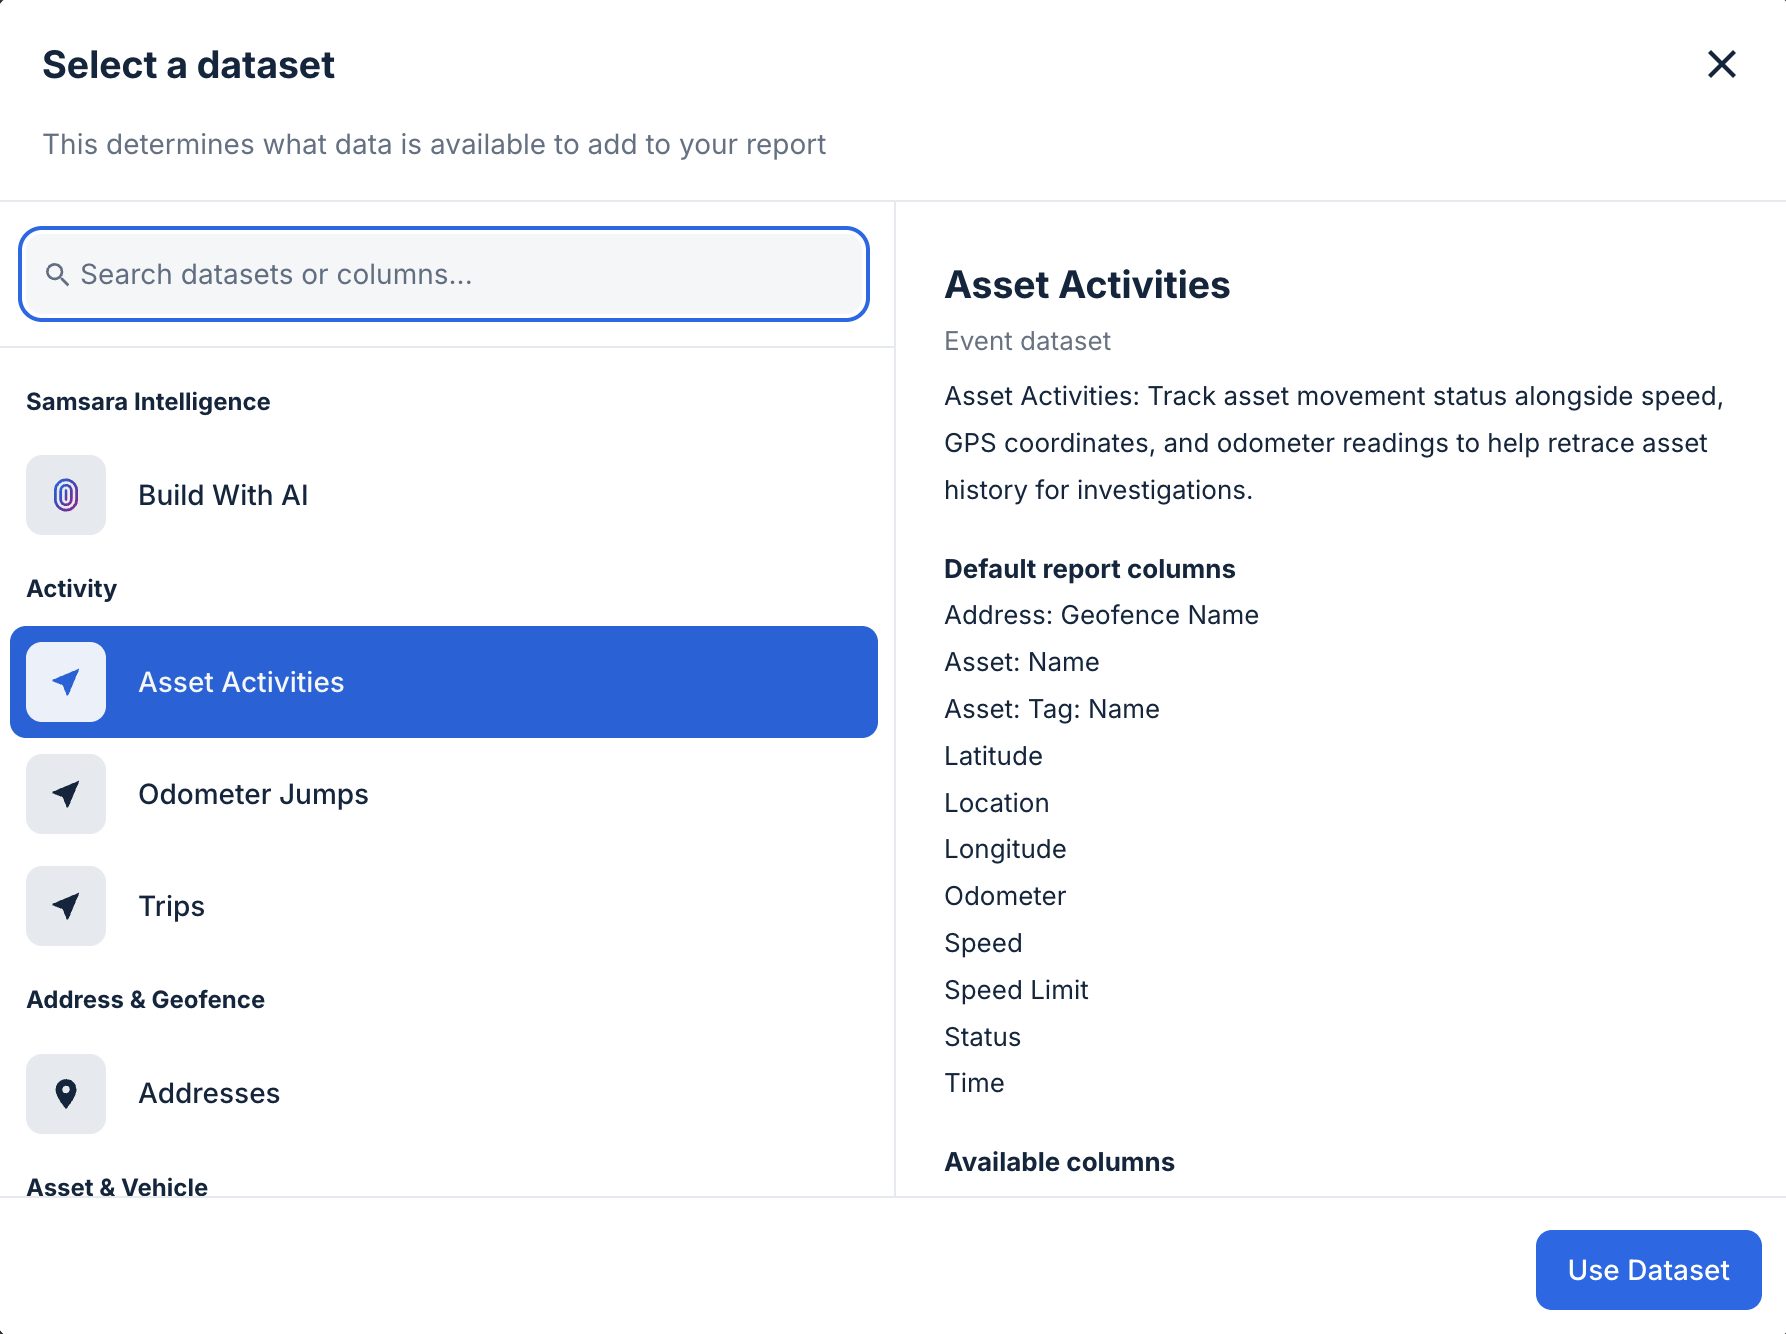This screenshot has height=1334, width=1786.
Task: Select the Addresses dataset
Action: click(208, 1093)
